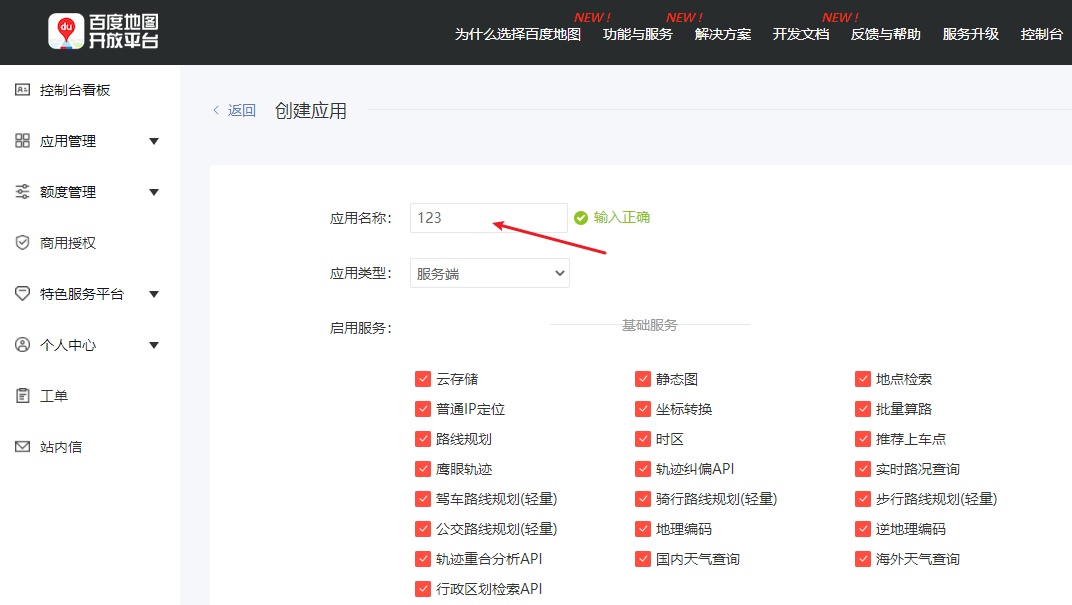This screenshot has height=605, width=1072.
Task: Uncheck the 推荐上车点 checkbox
Action: click(863, 439)
